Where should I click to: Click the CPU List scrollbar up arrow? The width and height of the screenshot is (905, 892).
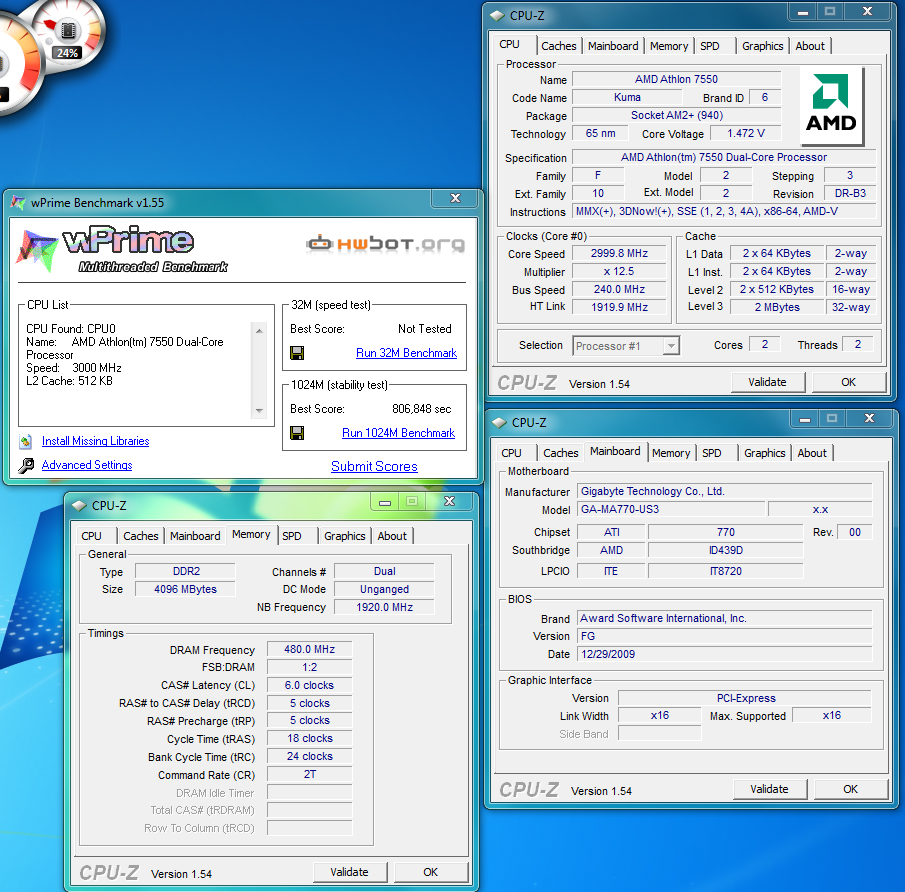coord(259,331)
